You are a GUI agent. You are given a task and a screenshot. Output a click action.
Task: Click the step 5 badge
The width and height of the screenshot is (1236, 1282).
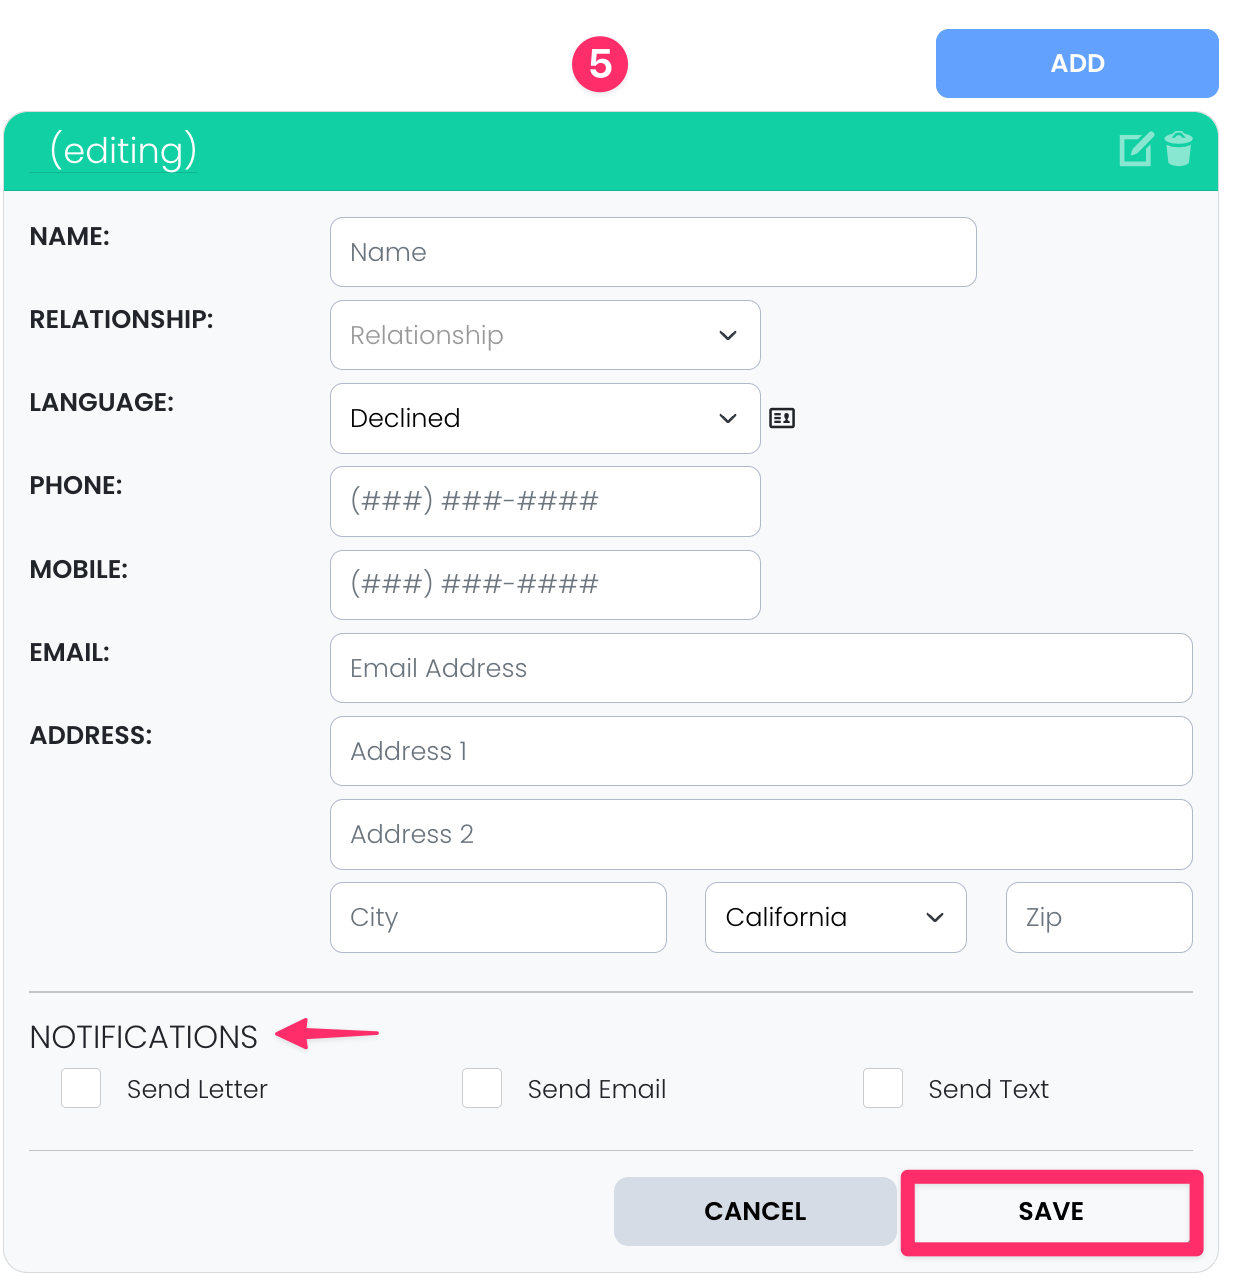[600, 64]
